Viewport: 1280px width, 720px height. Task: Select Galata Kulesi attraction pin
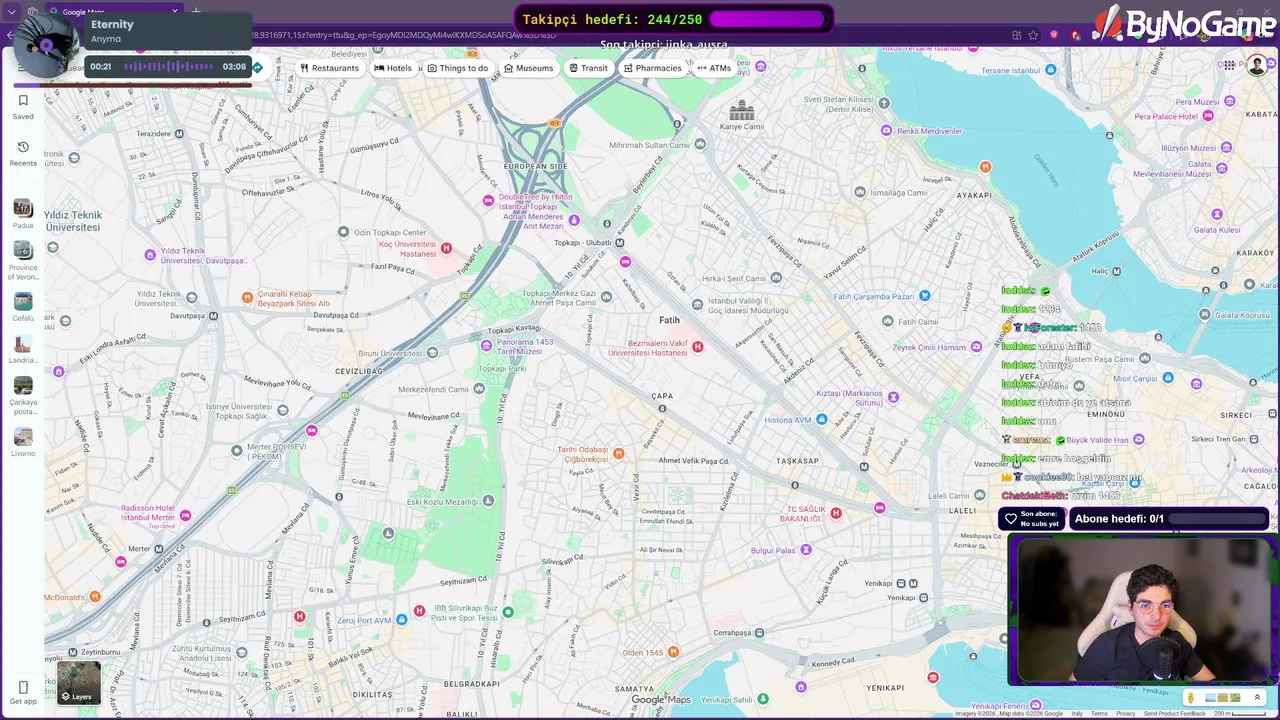click(x=1217, y=214)
